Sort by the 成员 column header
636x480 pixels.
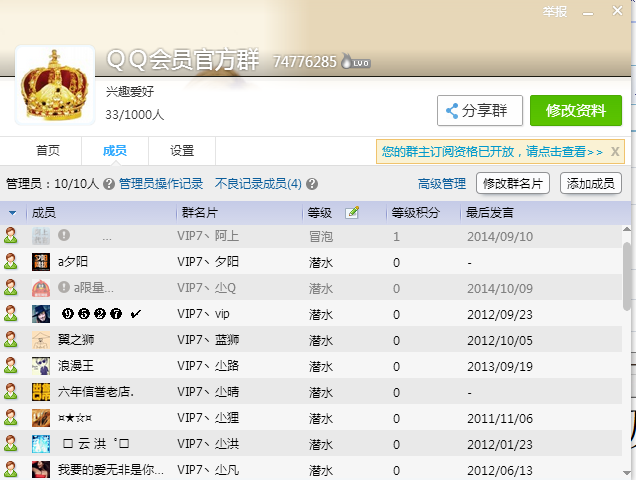click(43, 213)
